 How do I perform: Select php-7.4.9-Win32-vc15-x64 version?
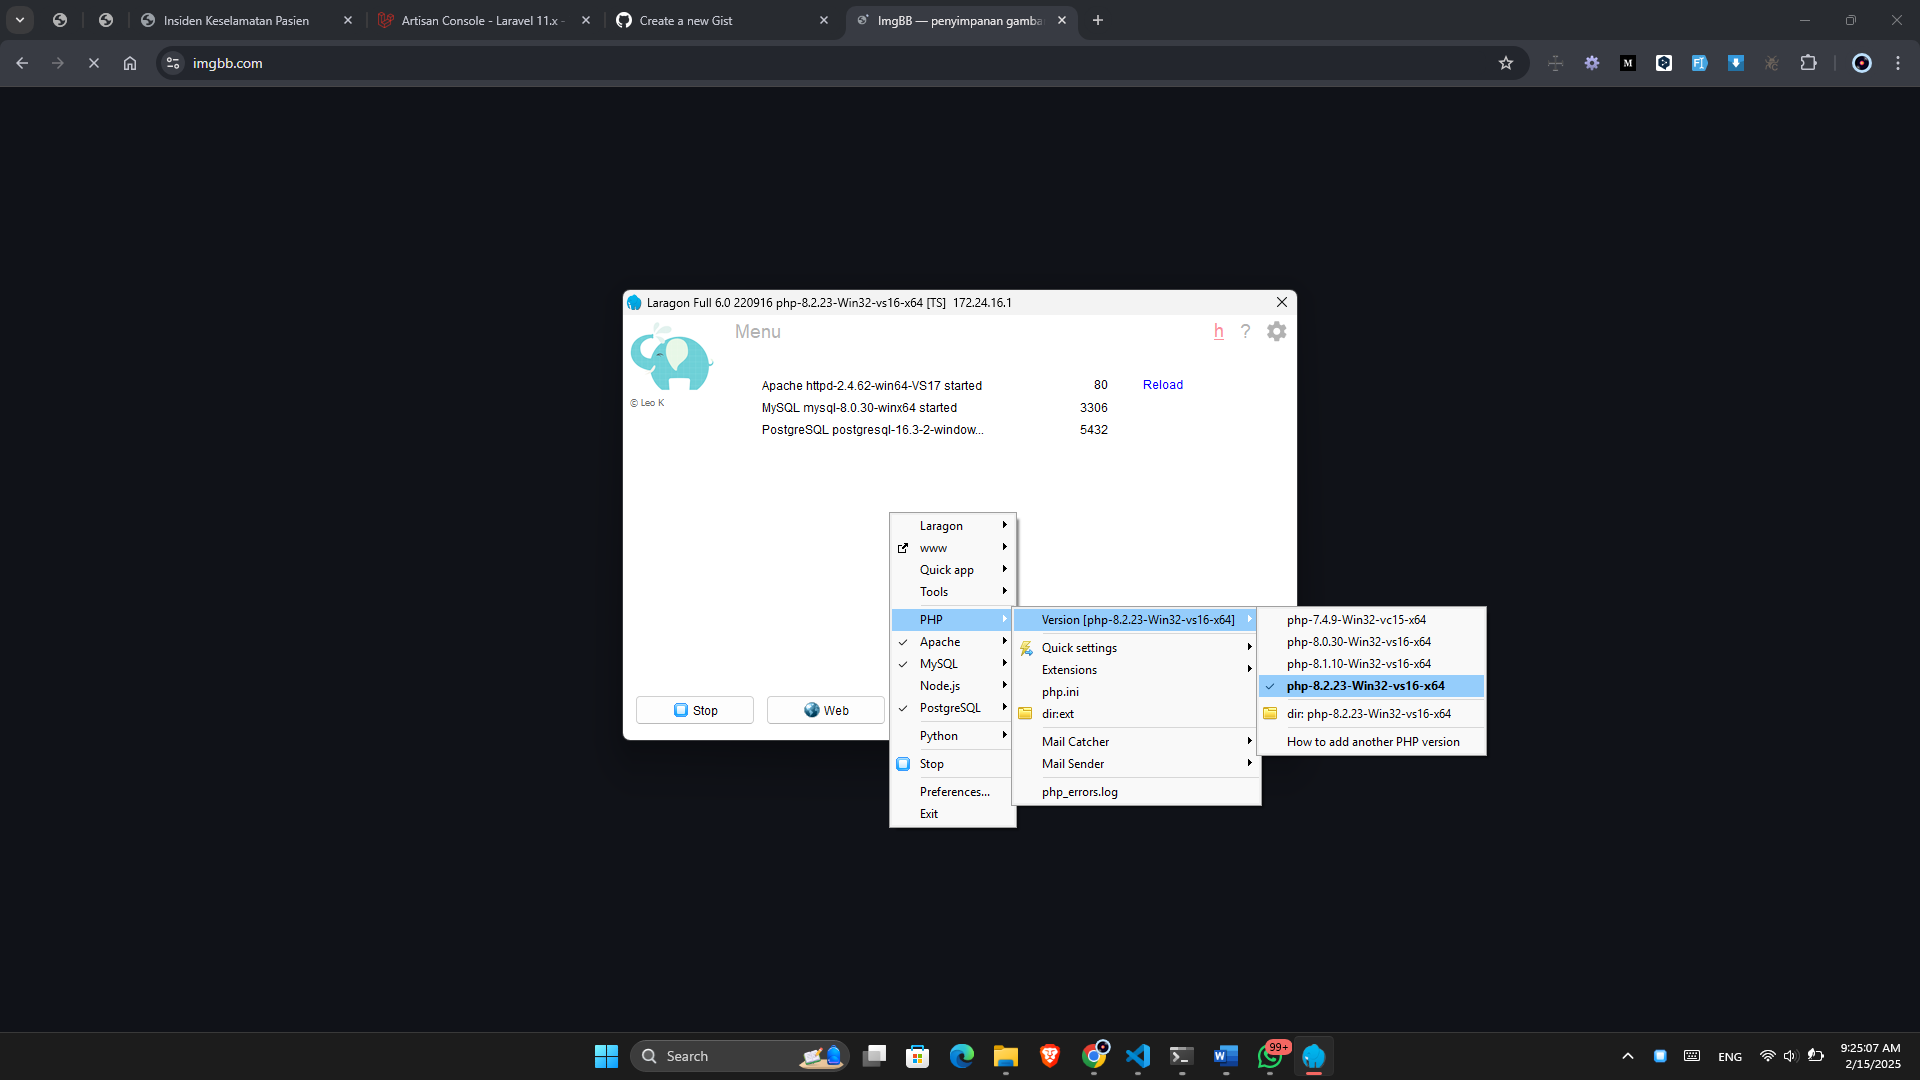click(1372, 620)
